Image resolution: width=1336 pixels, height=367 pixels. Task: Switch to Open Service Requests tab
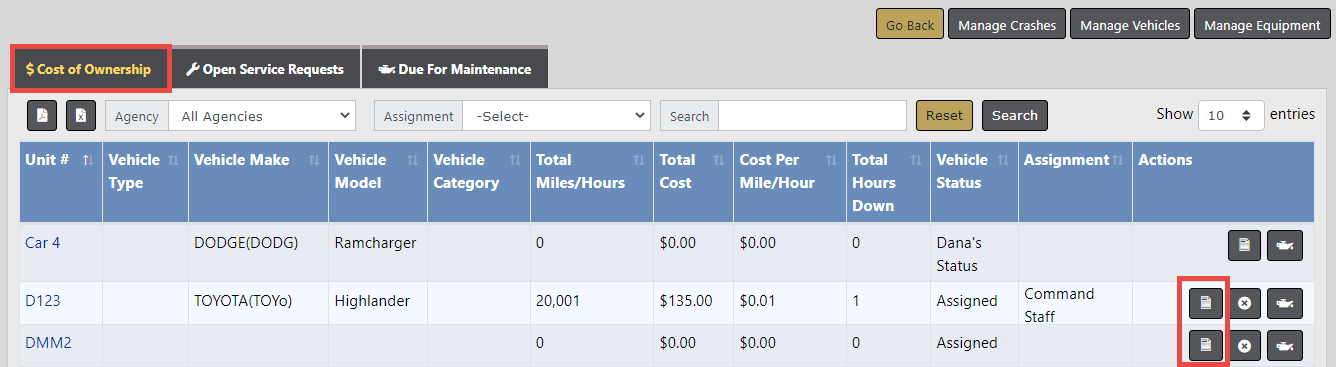click(265, 70)
